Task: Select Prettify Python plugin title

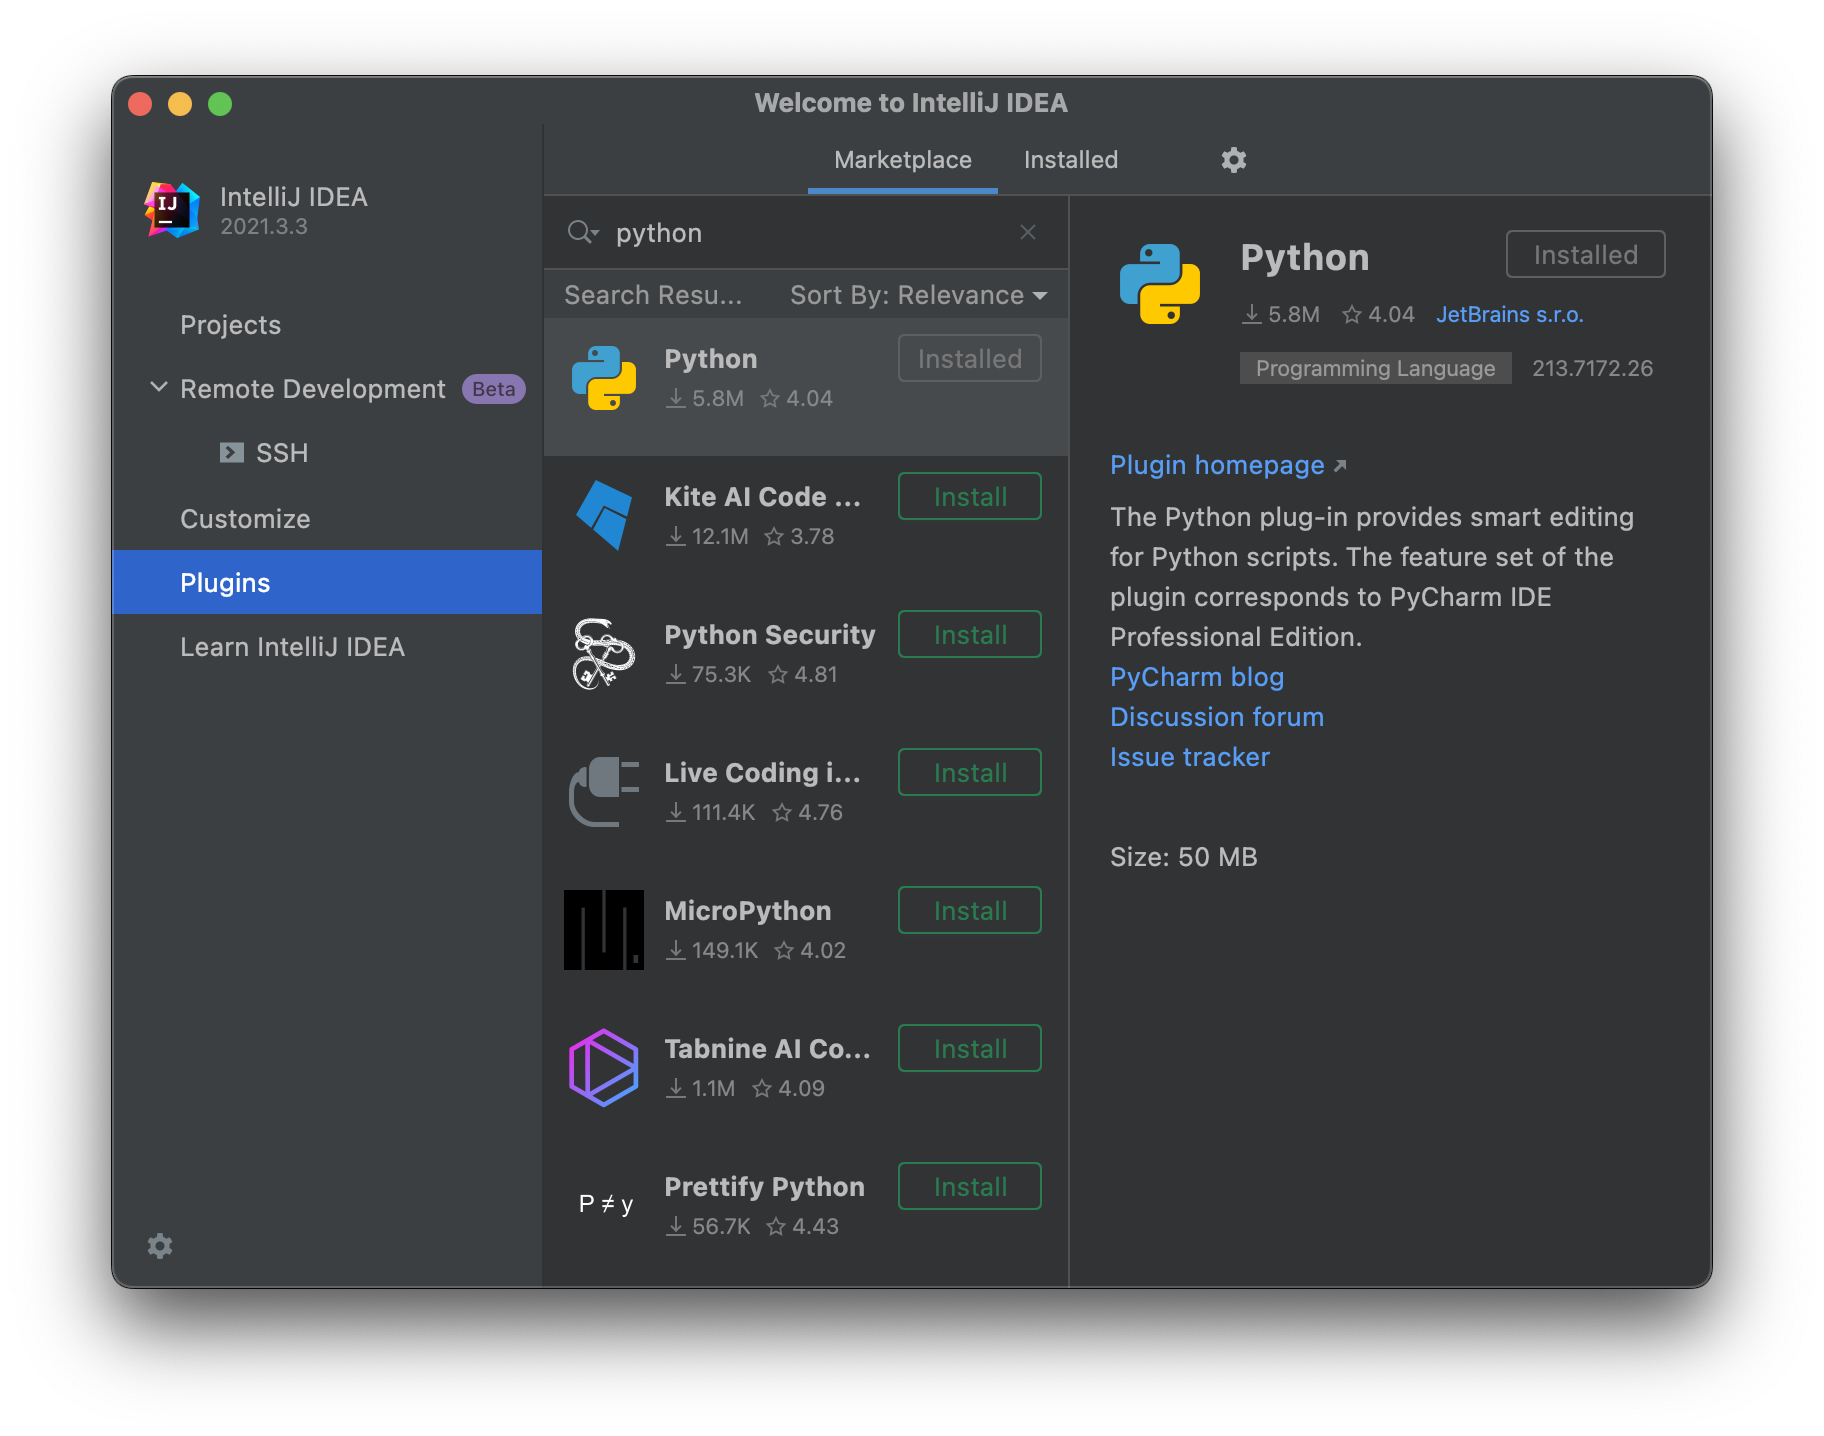Action: click(765, 1187)
